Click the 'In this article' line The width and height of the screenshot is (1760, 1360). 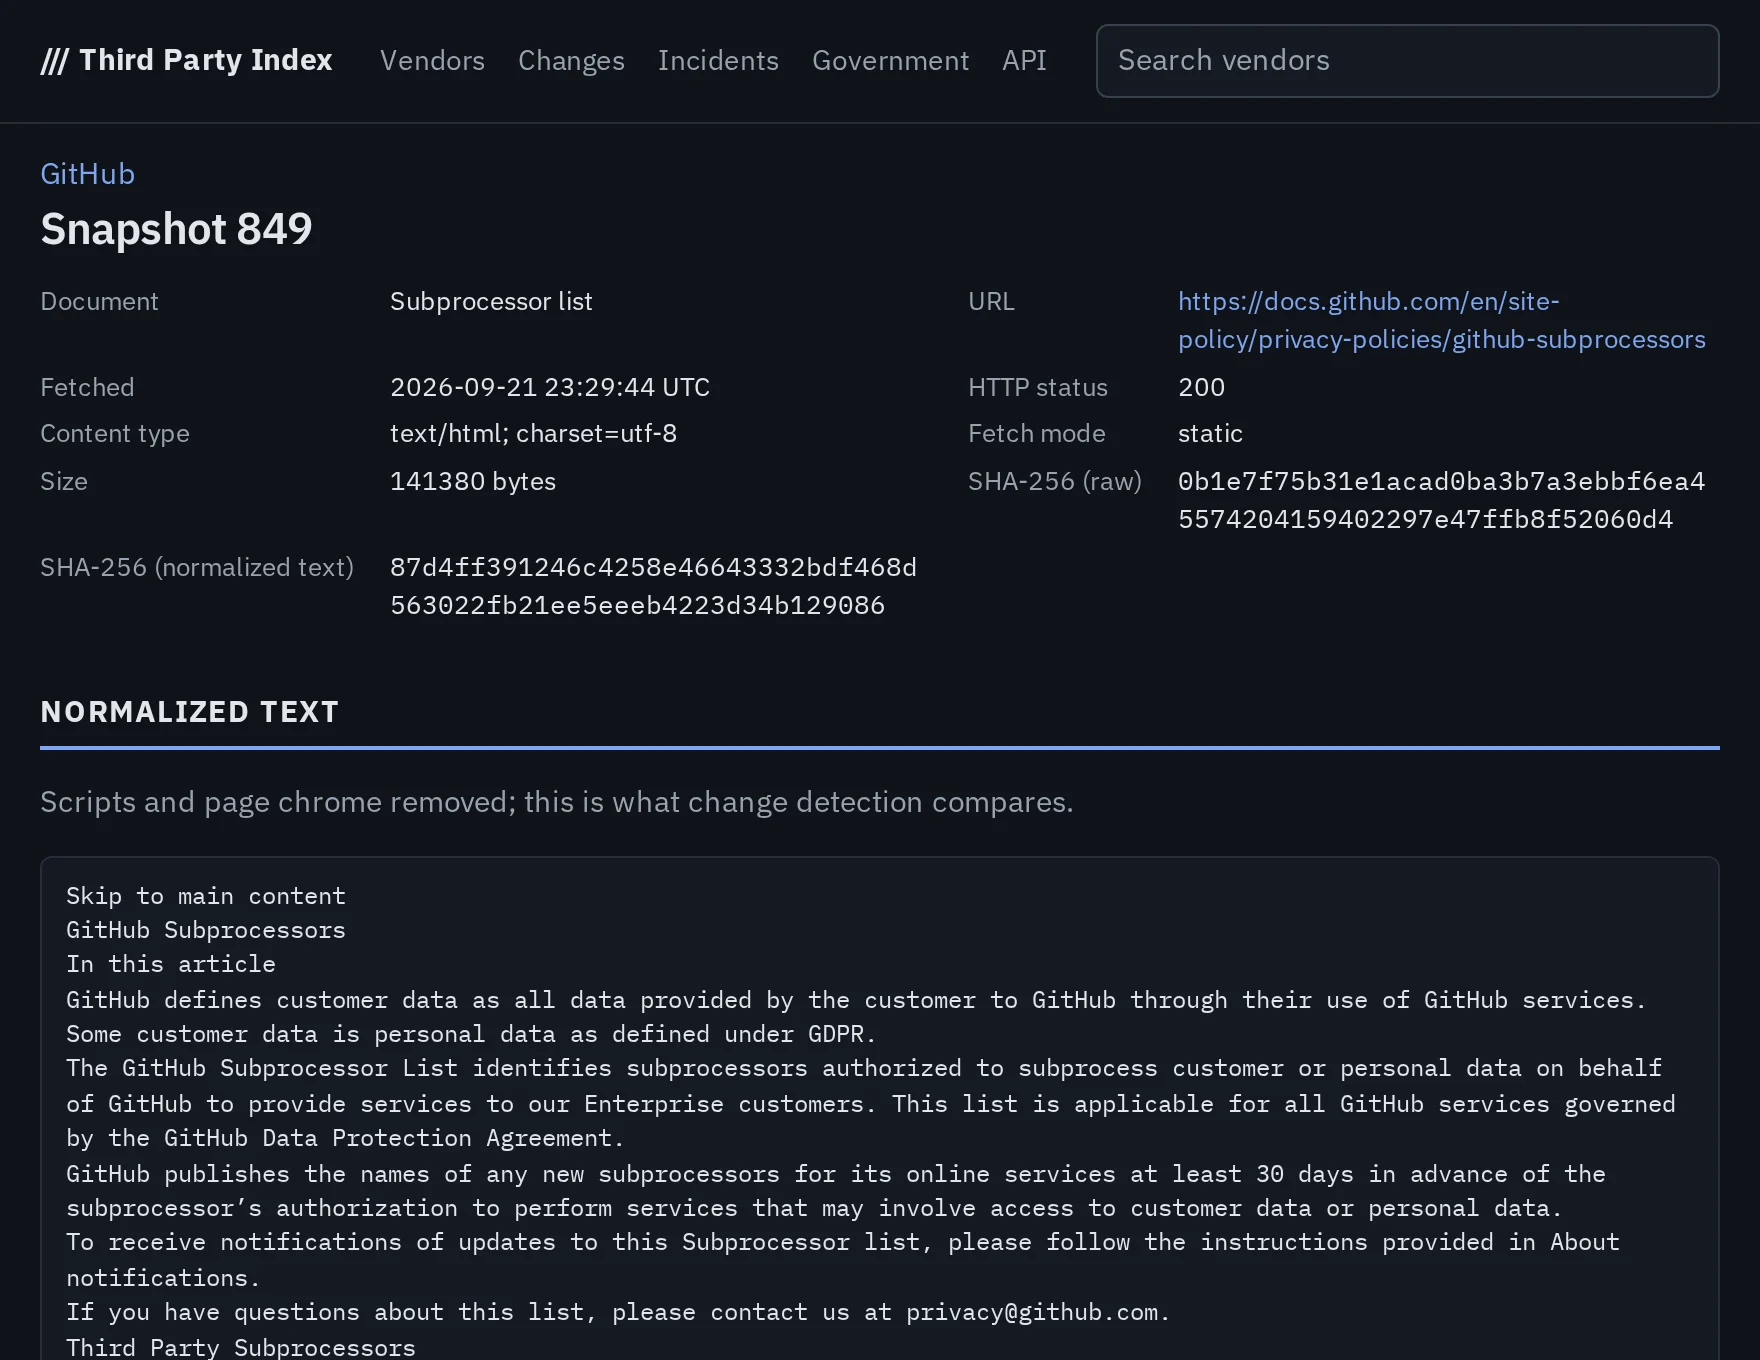tap(171, 964)
